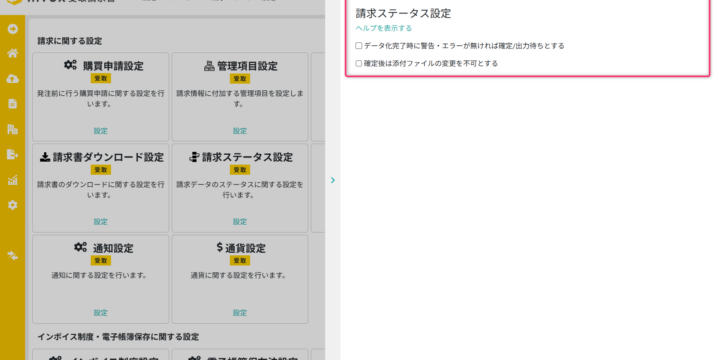720x360 pixels.
Task: Click 受取 badge on 通貨設定 card
Action: [x=240, y=260]
